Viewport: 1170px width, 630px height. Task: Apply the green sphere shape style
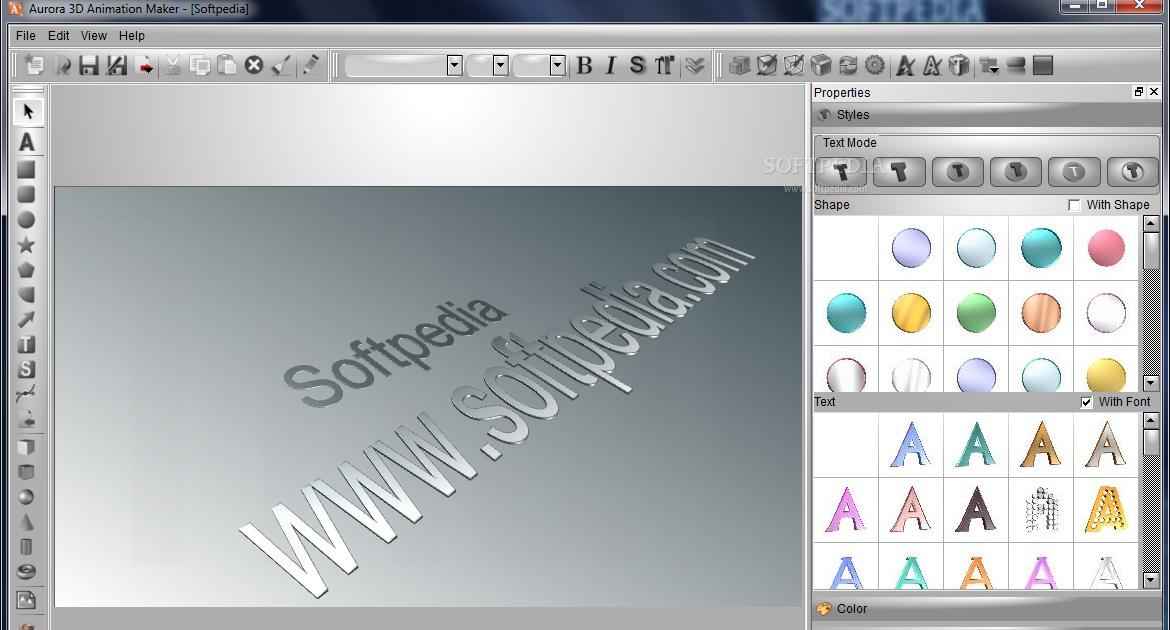pos(976,313)
